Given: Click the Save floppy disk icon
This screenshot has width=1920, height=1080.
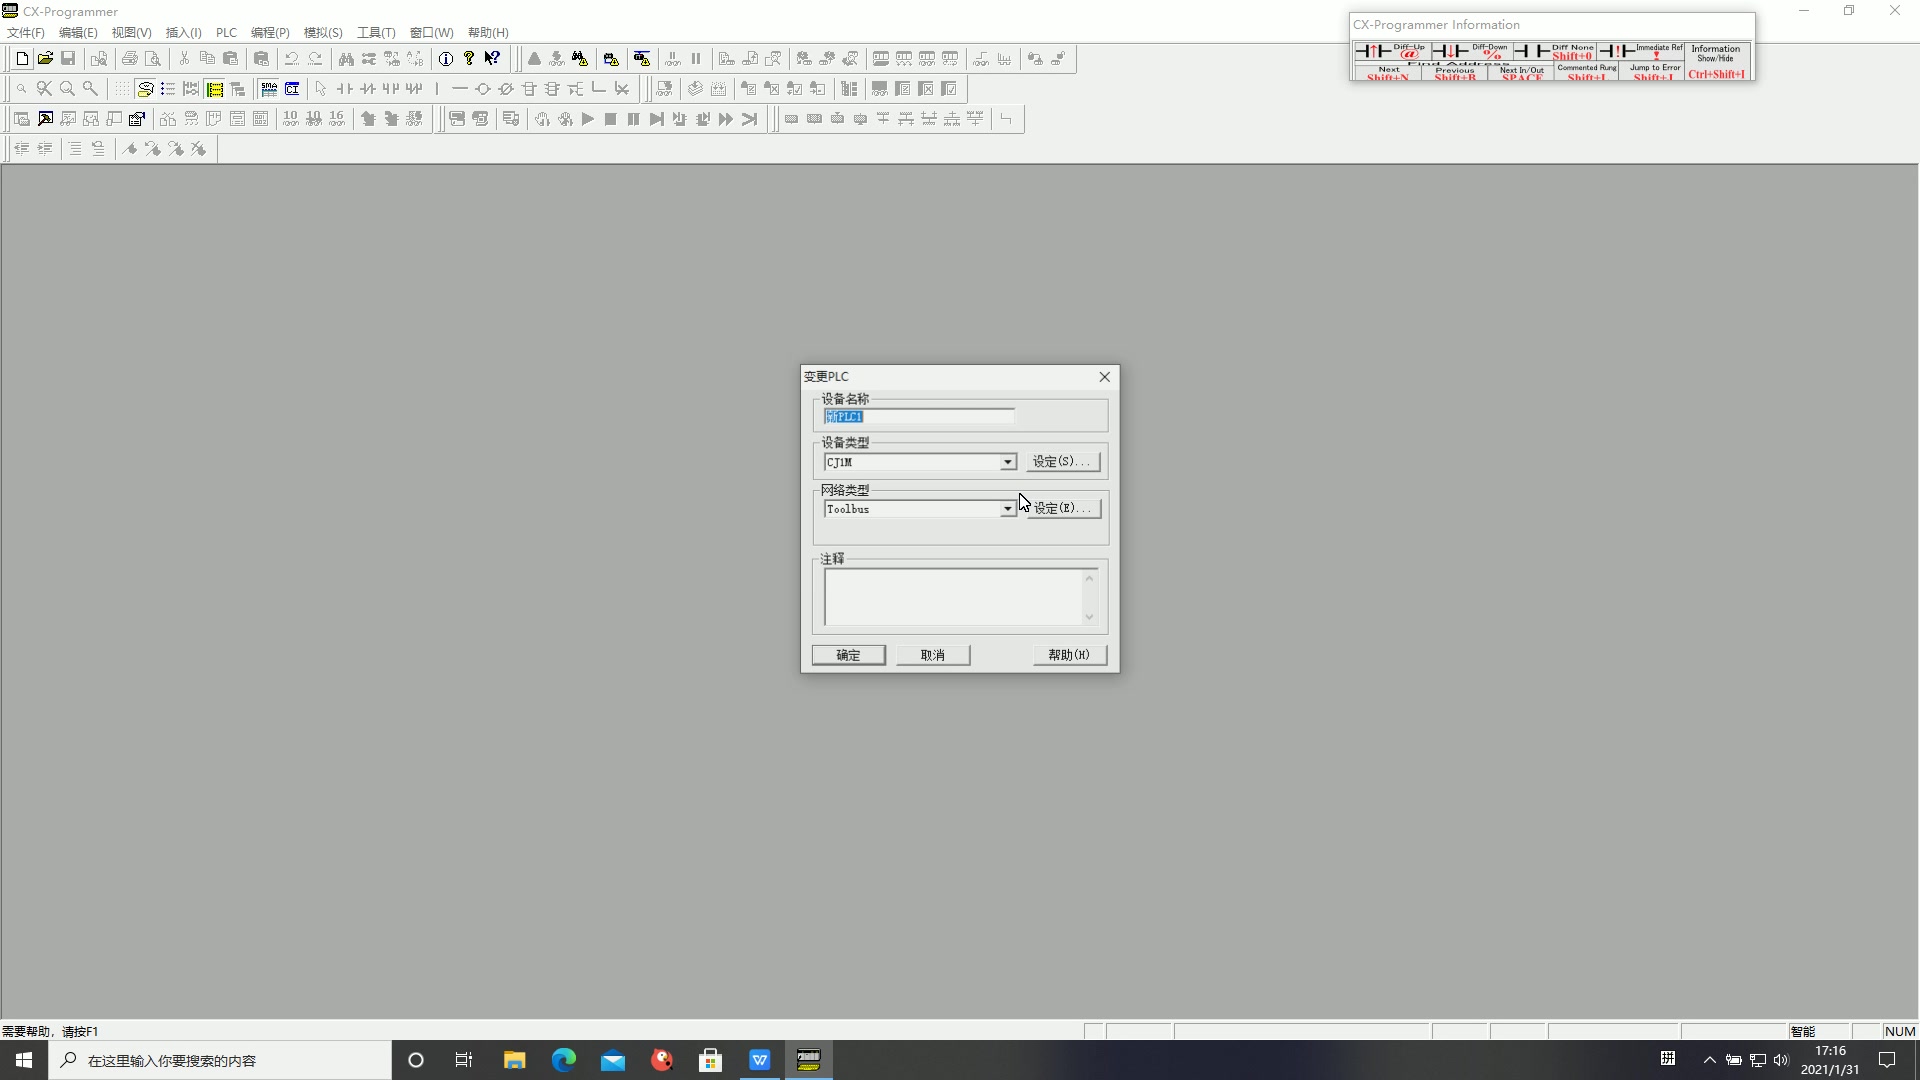Looking at the screenshot, I should click(x=68, y=59).
